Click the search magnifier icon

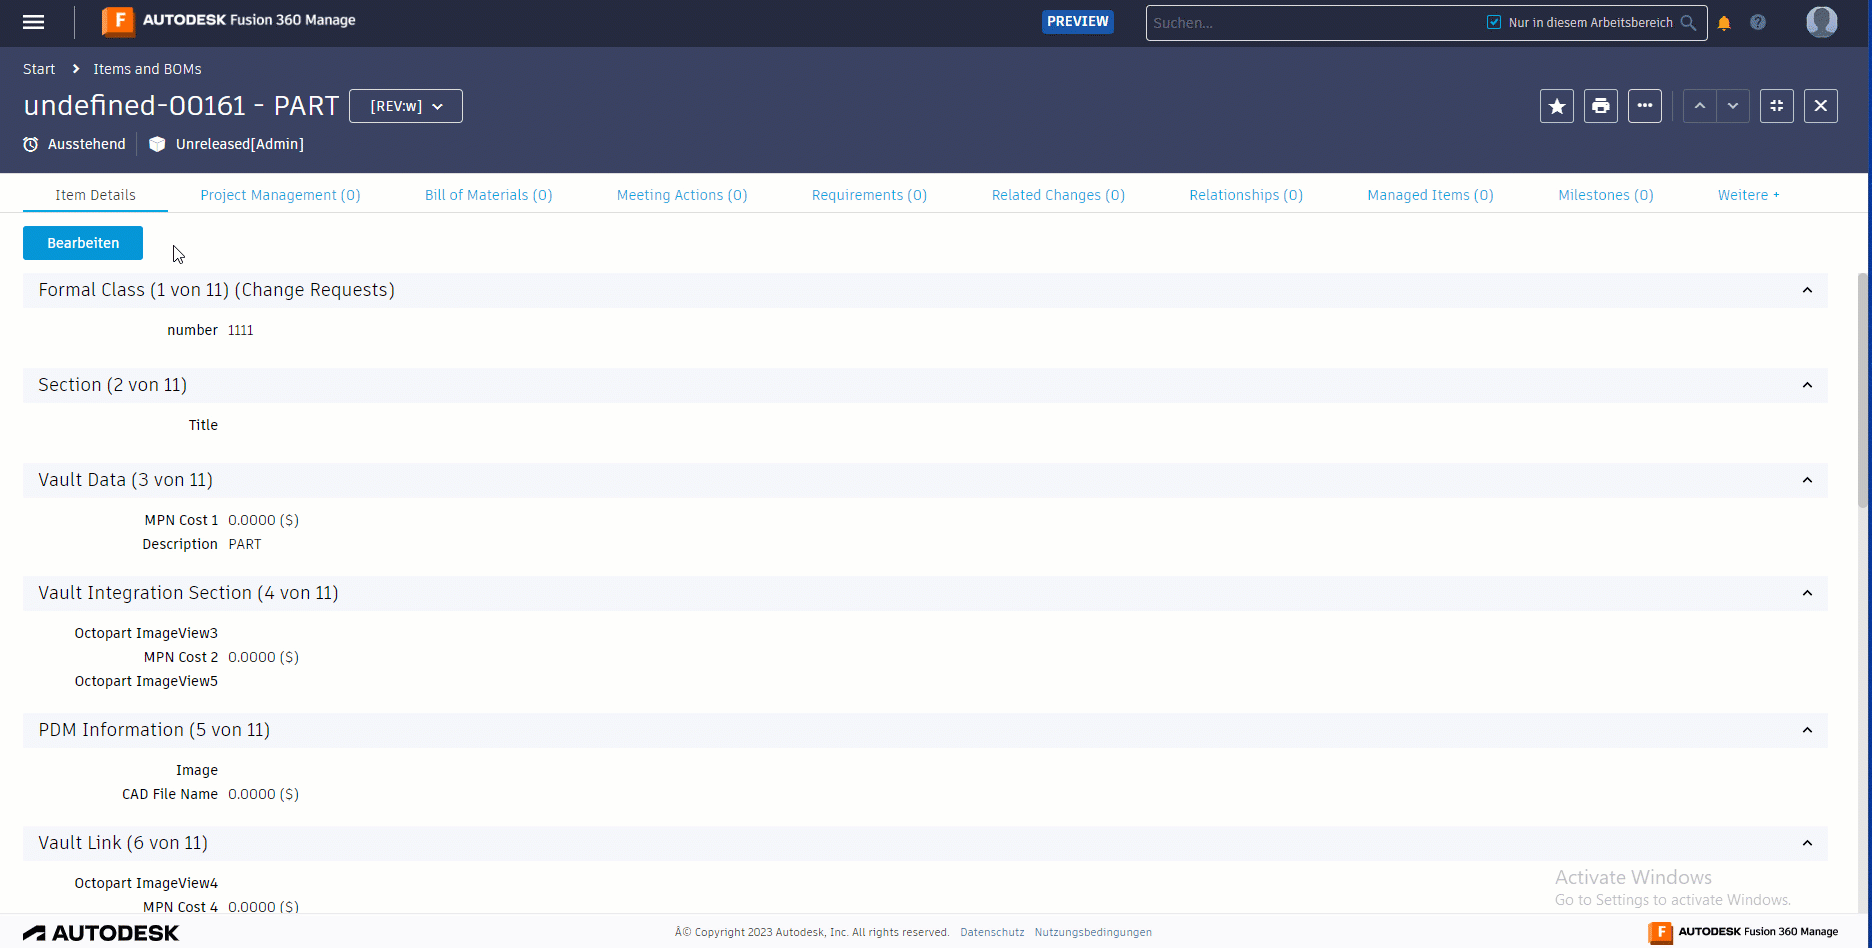tap(1688, 23)
